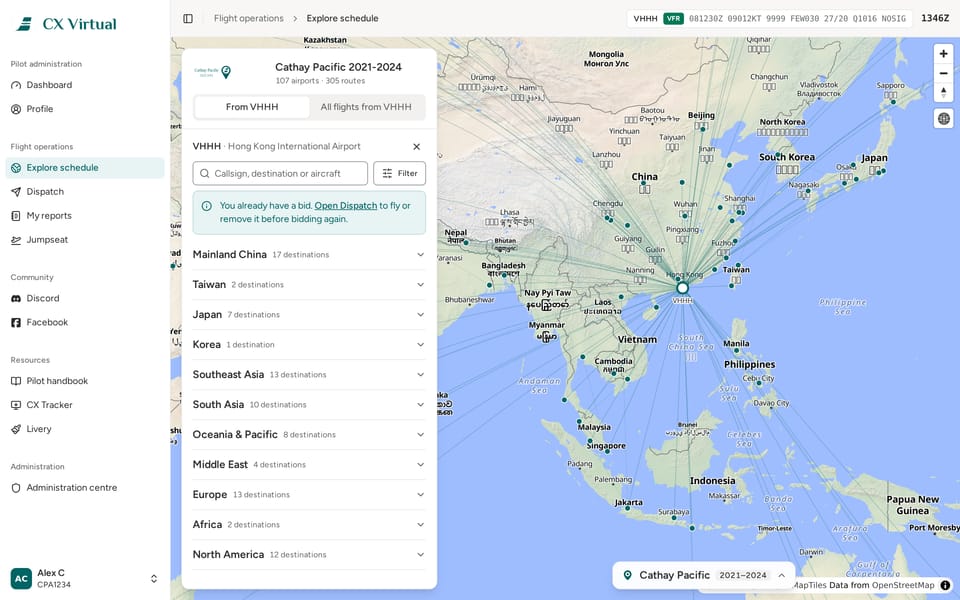This screenshot has width=960, height=600.
Task: Click the Discord icon in the sidebar
Action: [x=16, y=298]
